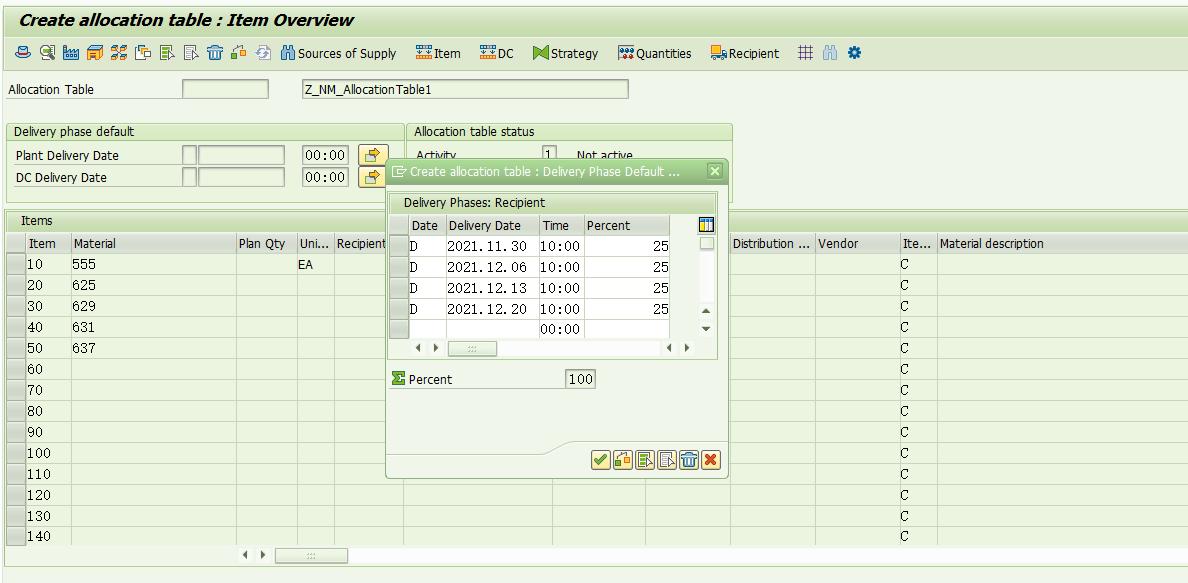This screenshot has width=1188, height=583.
Task: Click the hat icon in the toolbar
Action: [23, 53]
